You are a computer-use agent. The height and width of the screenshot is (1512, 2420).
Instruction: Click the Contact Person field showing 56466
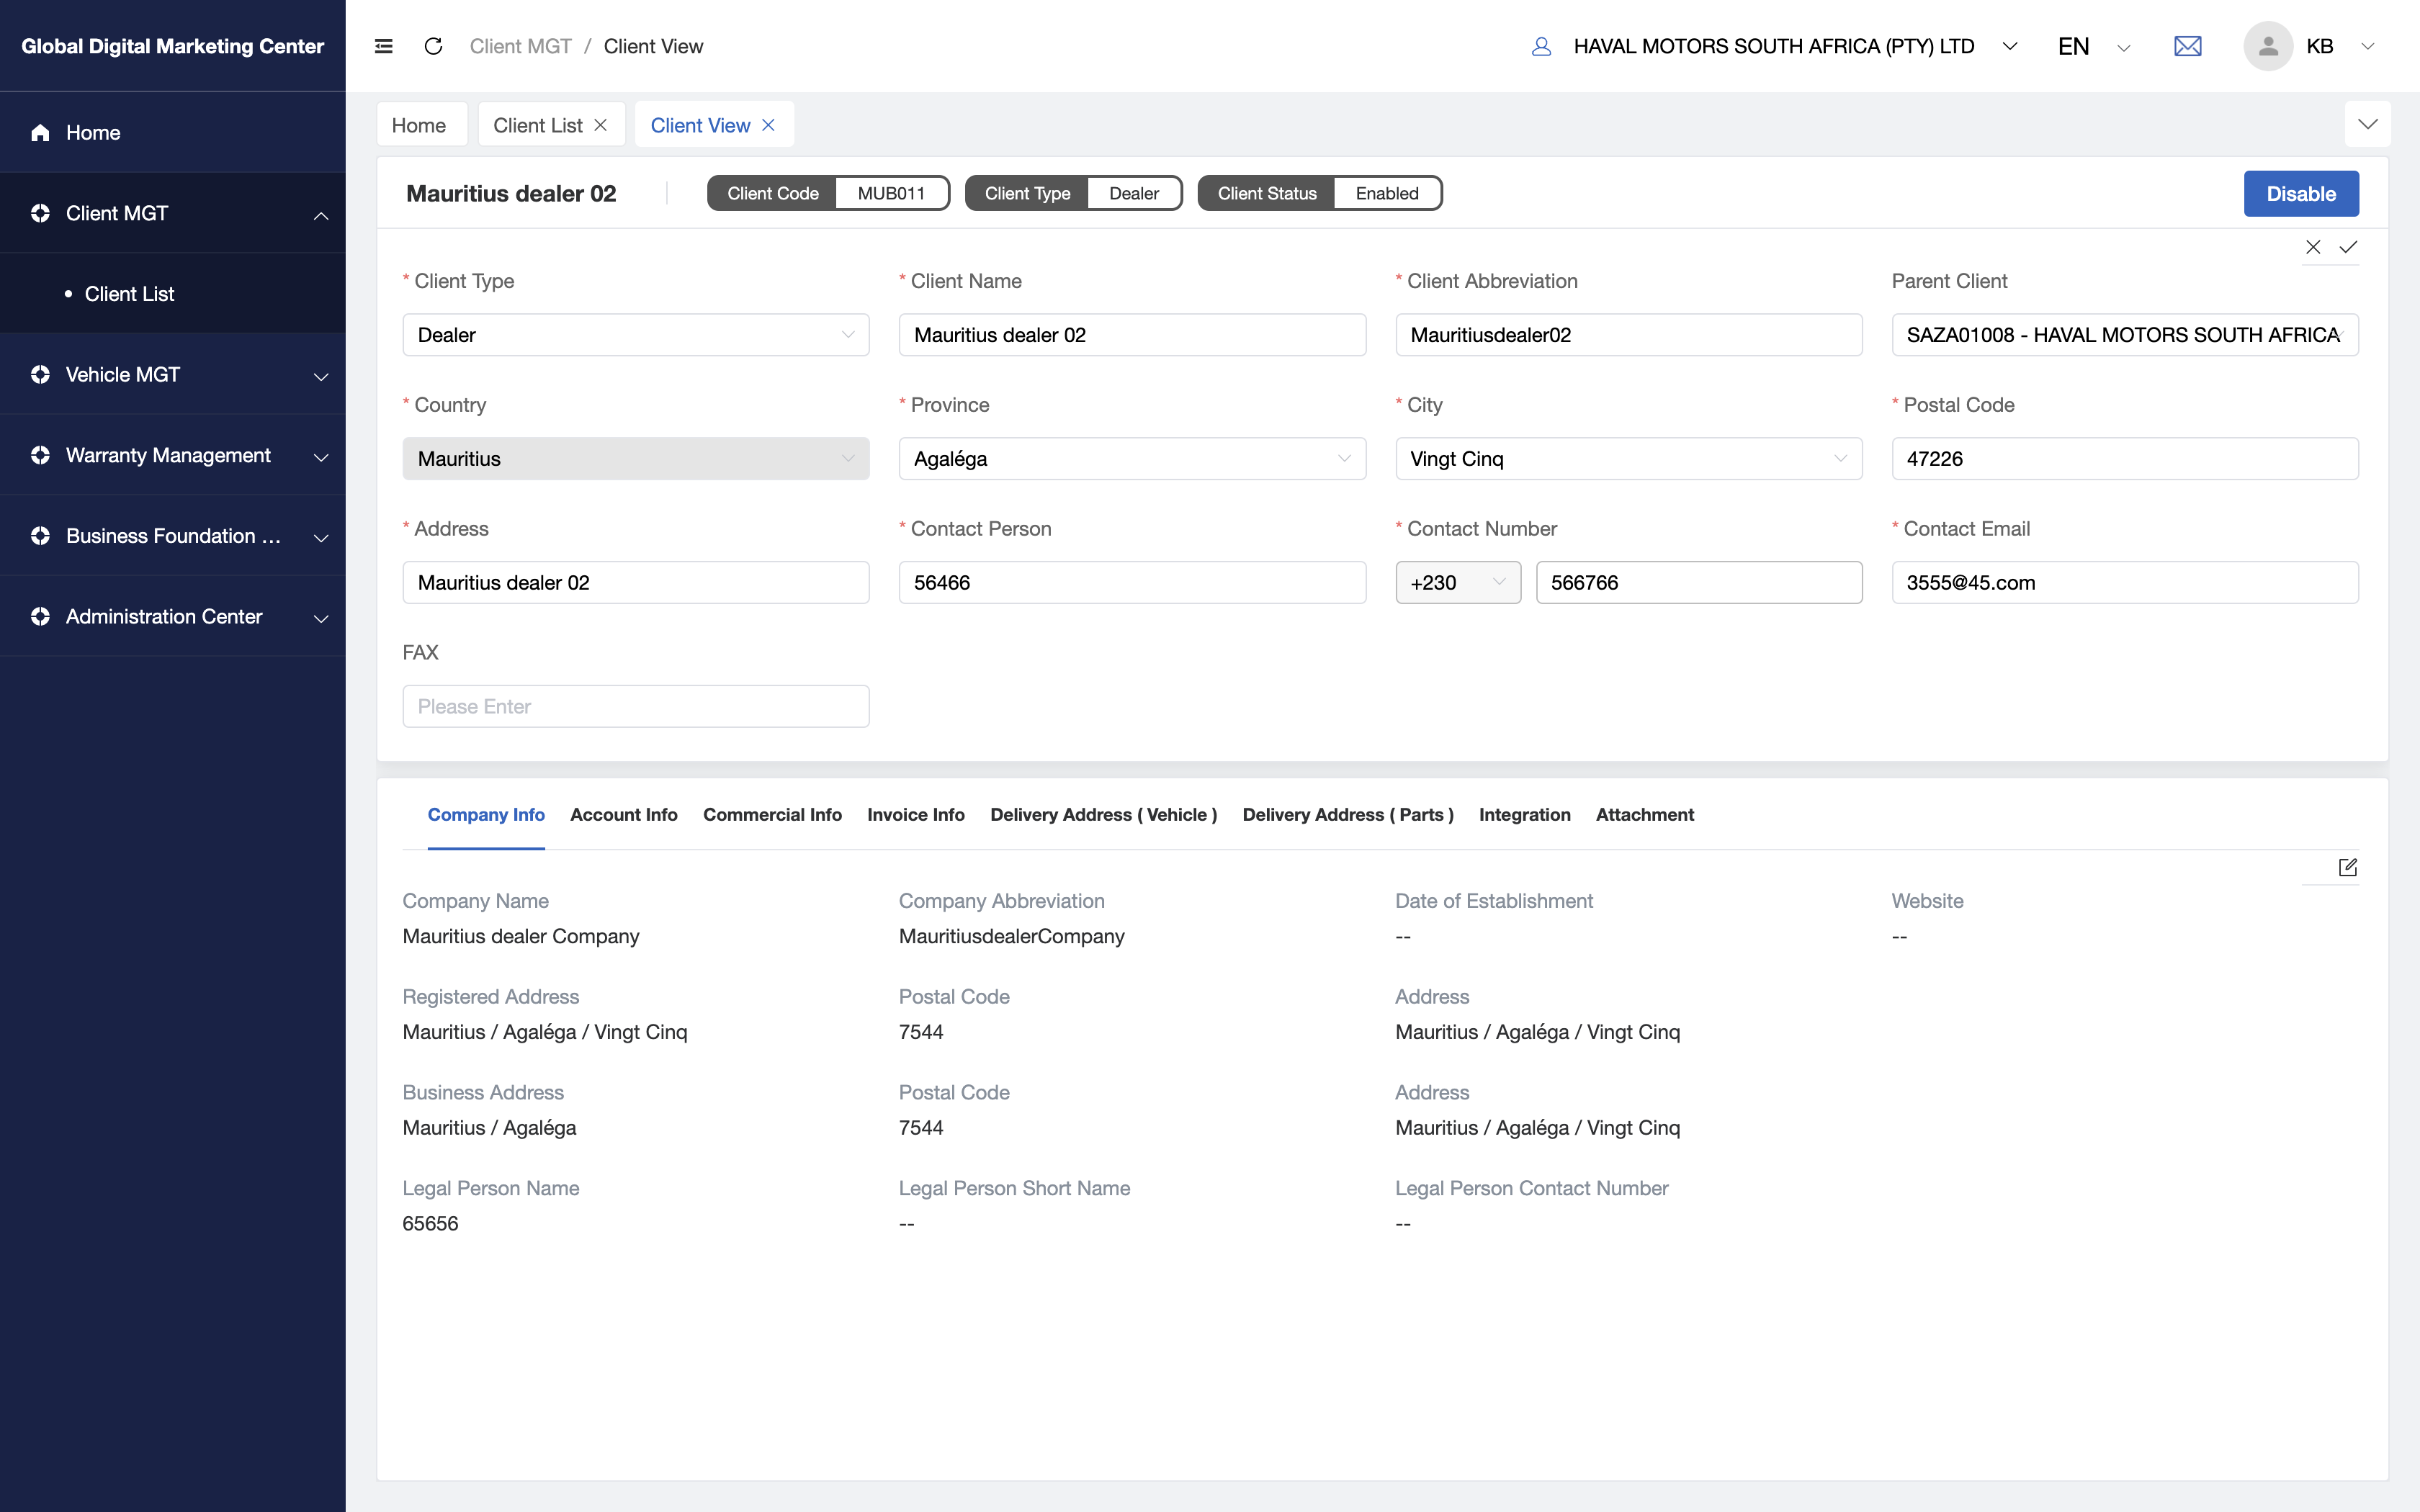[x=1132, y=582]
